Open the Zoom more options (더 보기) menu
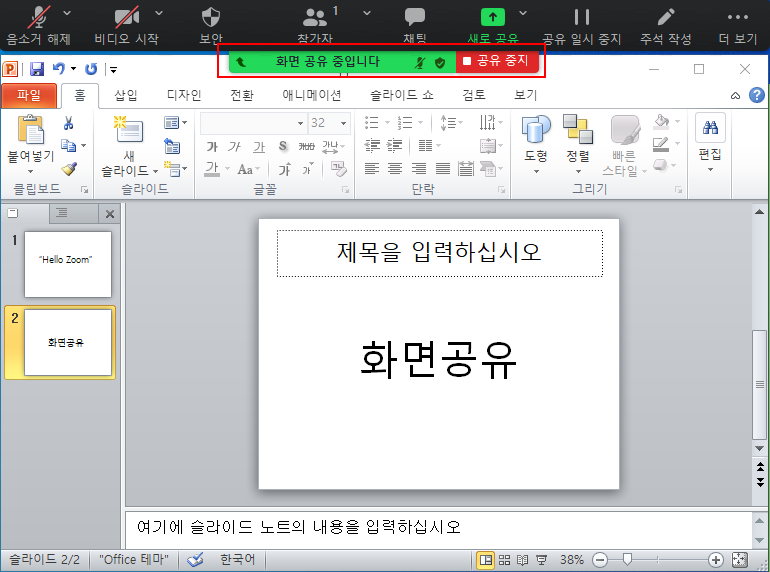The width and height of the screenshot is (770, 572). 738,26
